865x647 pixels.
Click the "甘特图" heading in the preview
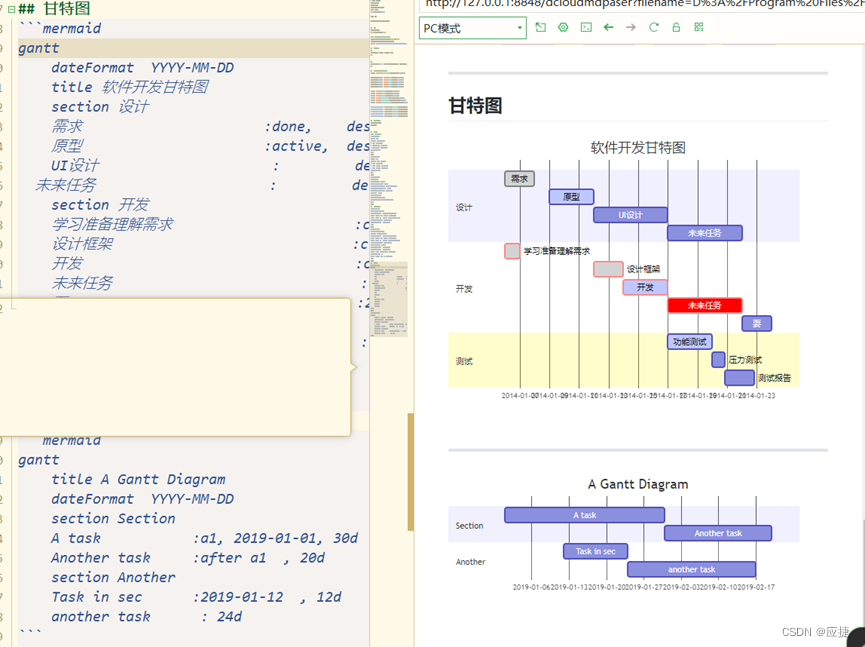pos(475,105)
